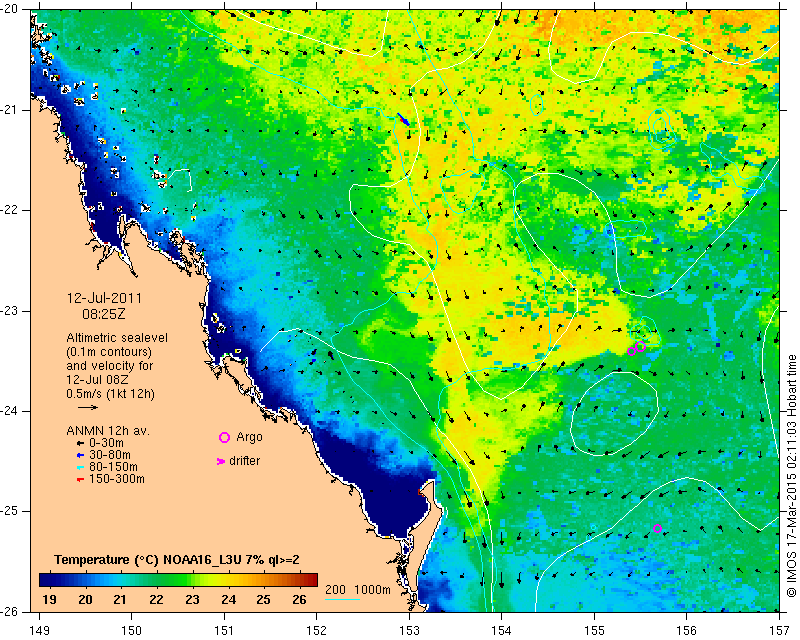Click longitude axis label '156'
This screenshot has width=800, height=640.
pos(687,631)
